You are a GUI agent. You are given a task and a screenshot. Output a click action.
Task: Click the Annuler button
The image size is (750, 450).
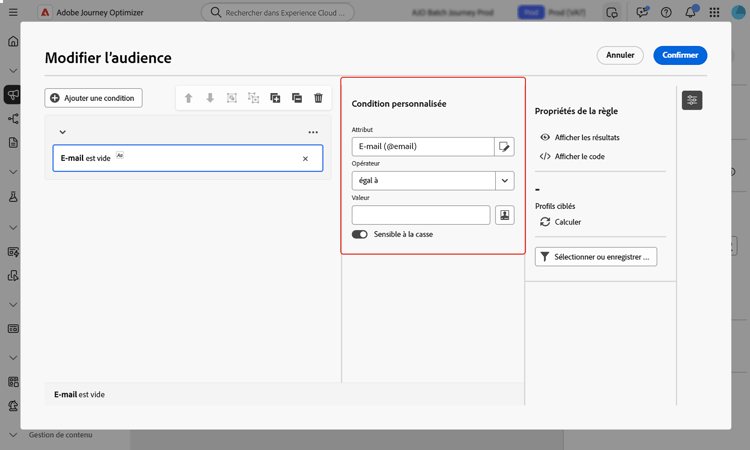pos(620,55)
